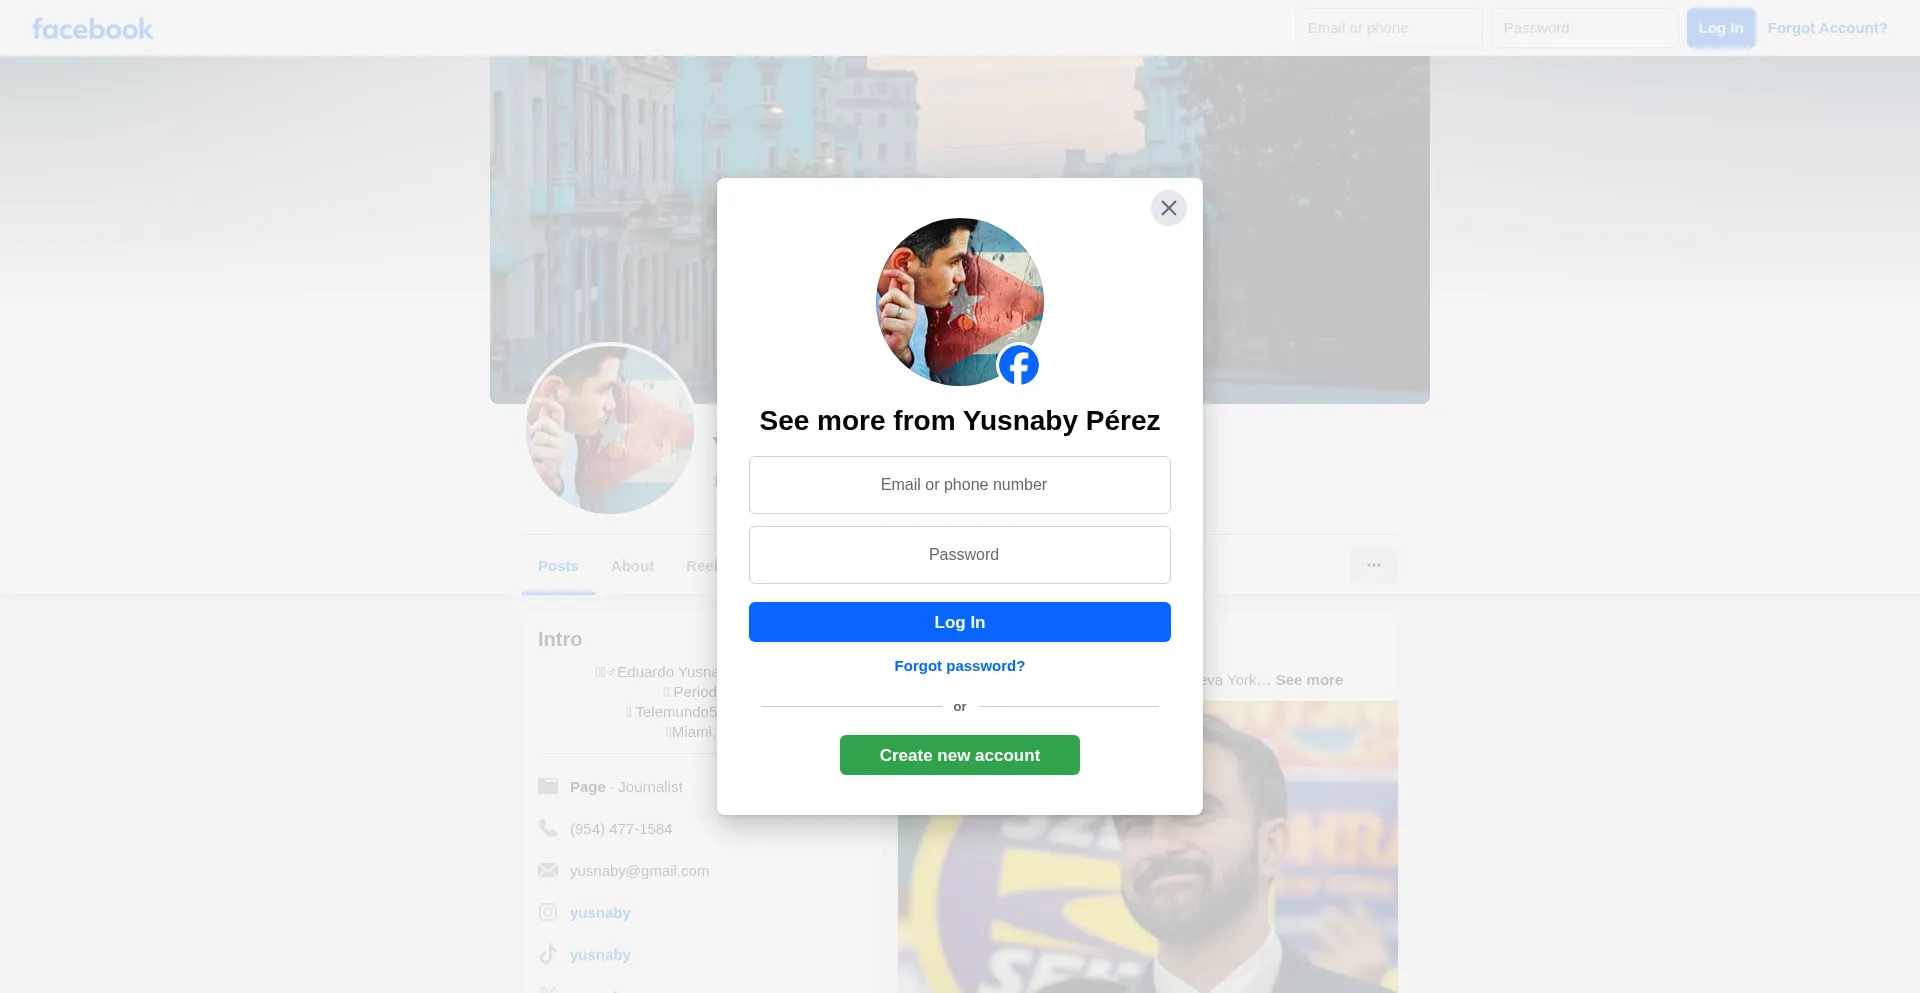Click the blue Log In button in modal

(960, 622)
